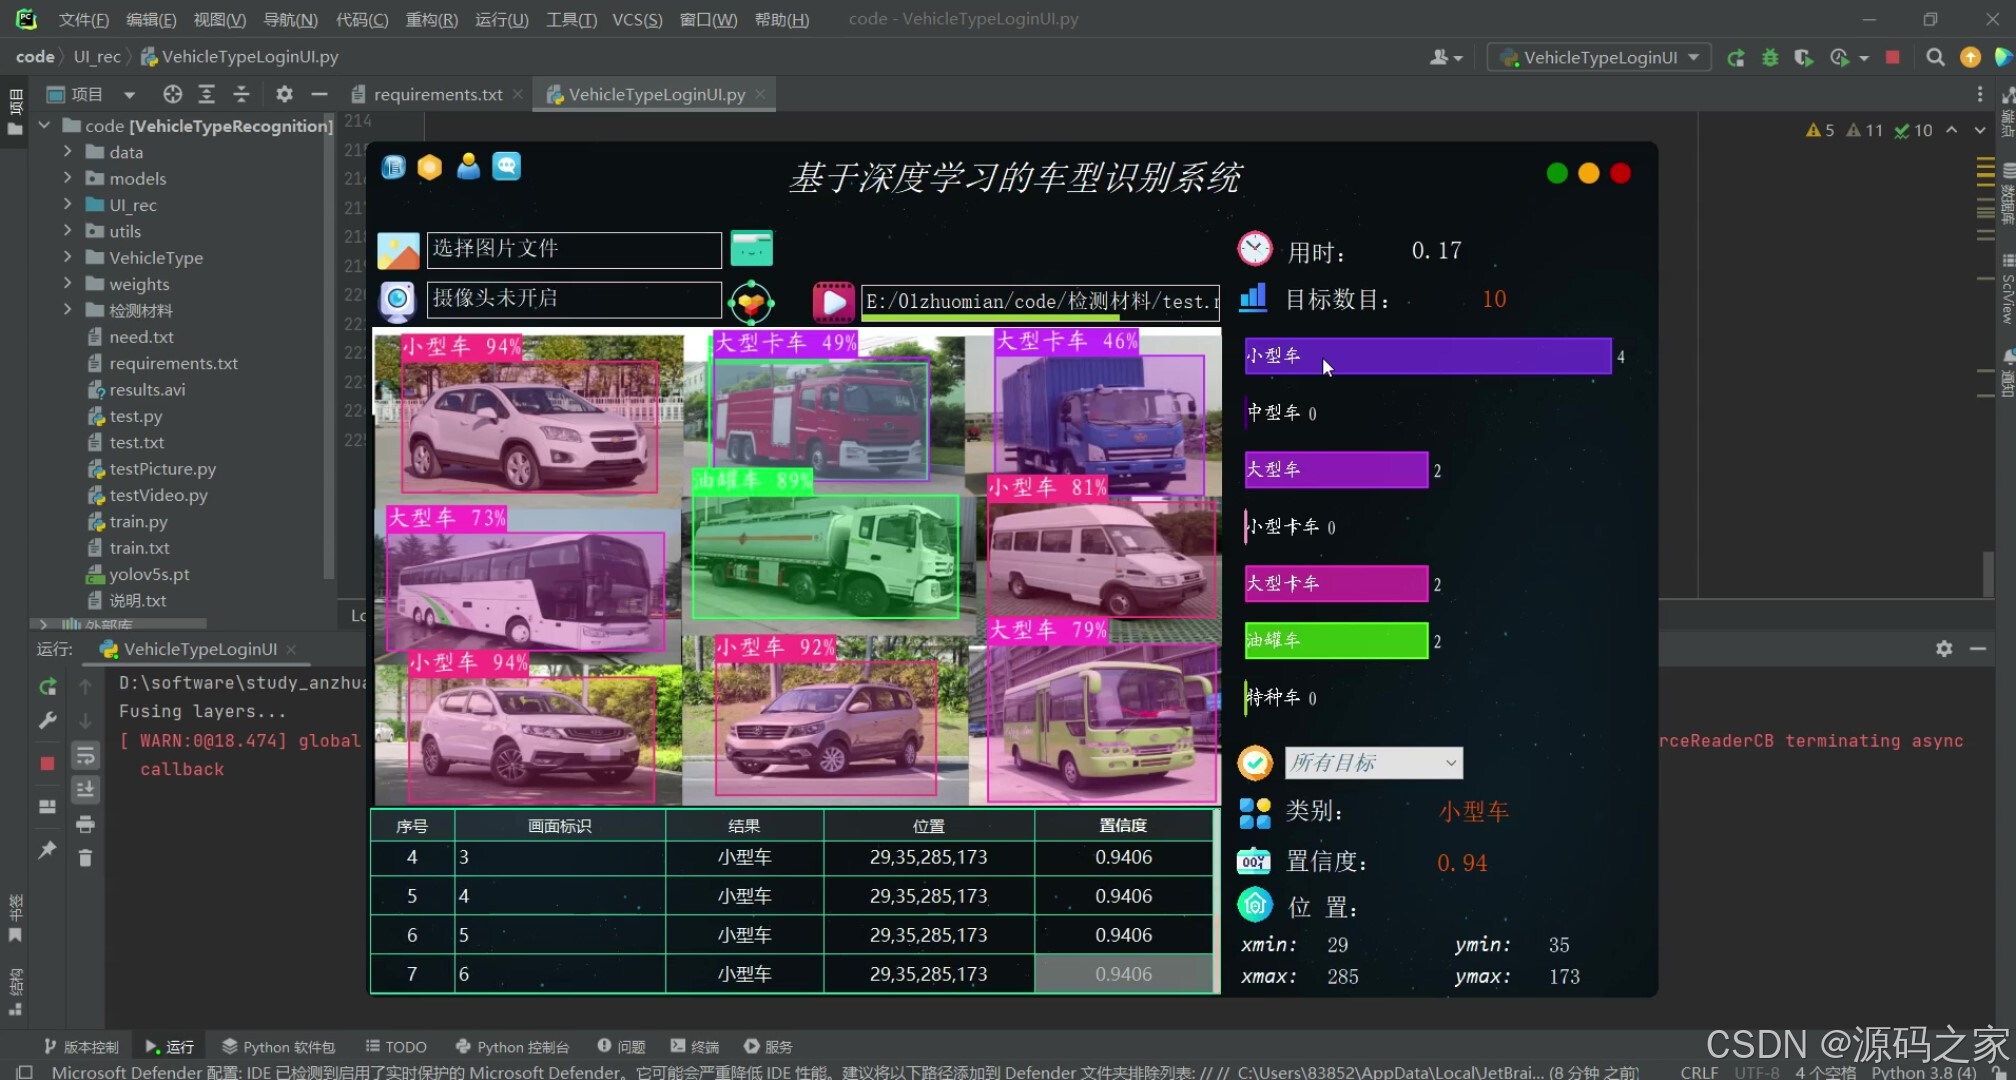Viewport: 2016px width, 1080px height.
Task: Click the image file picker icon
Action: (x=398, y=250)
